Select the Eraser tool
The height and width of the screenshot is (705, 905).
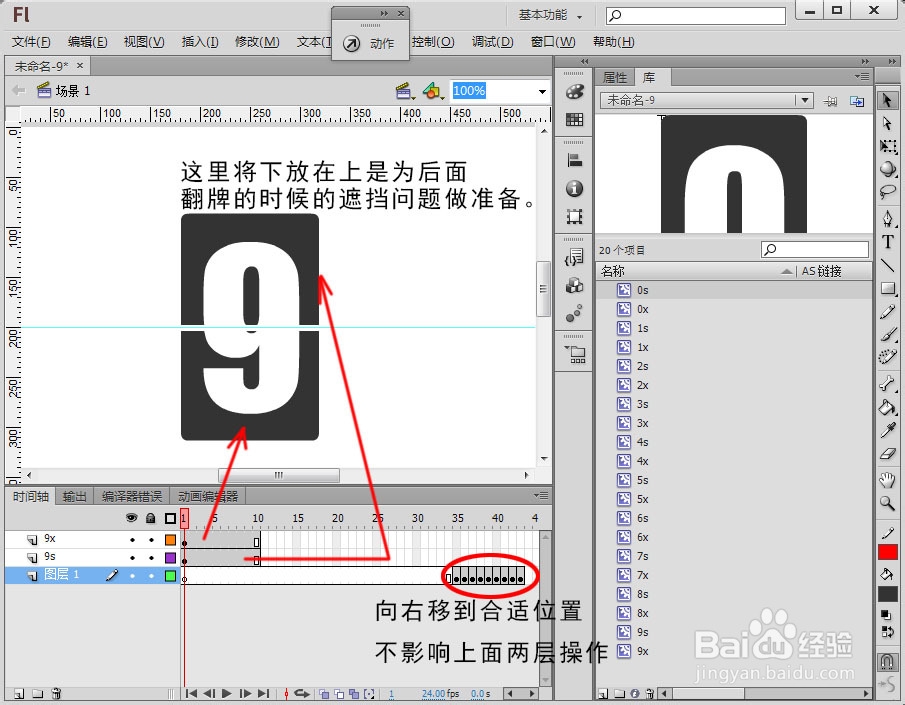[888, 455]
